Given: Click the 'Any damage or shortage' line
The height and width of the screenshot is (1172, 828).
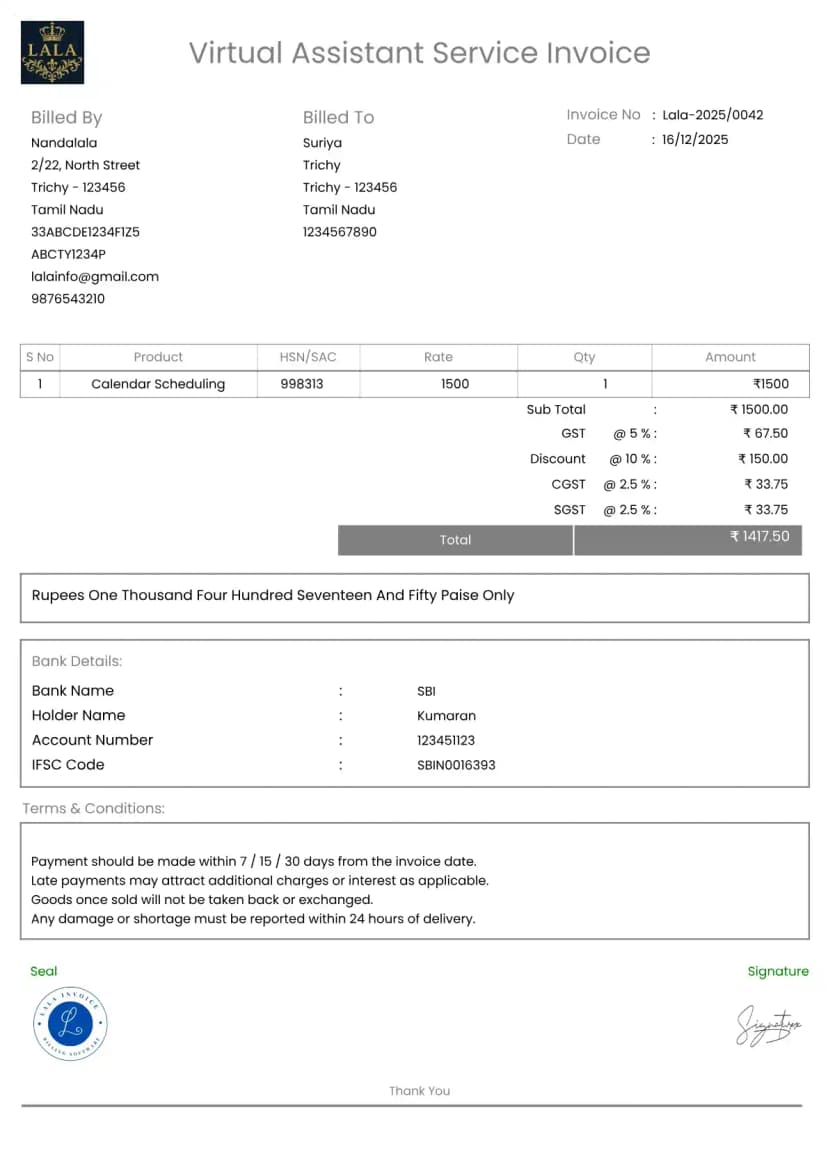Looking at the screenshot, I should 253,919.
